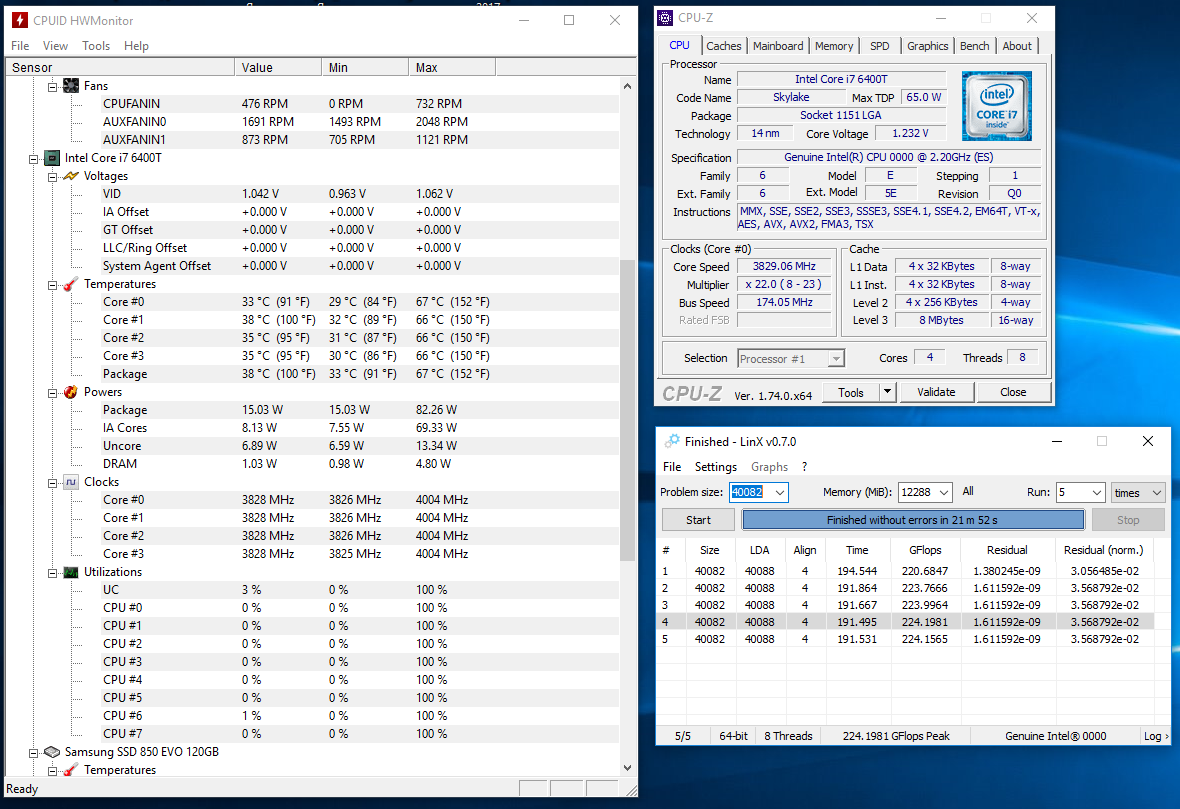The image size is (1180, 809).
Task: Click the GFlops column header in LinX
Action: [924, 550]
